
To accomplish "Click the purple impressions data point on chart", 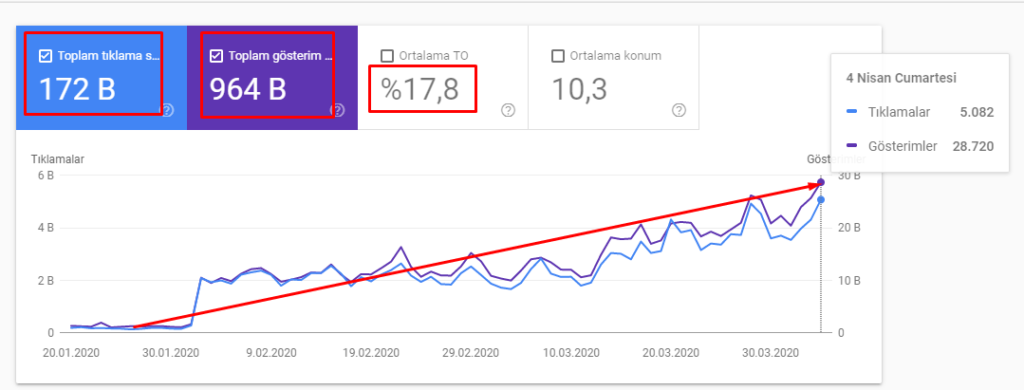I will point(821,182).
